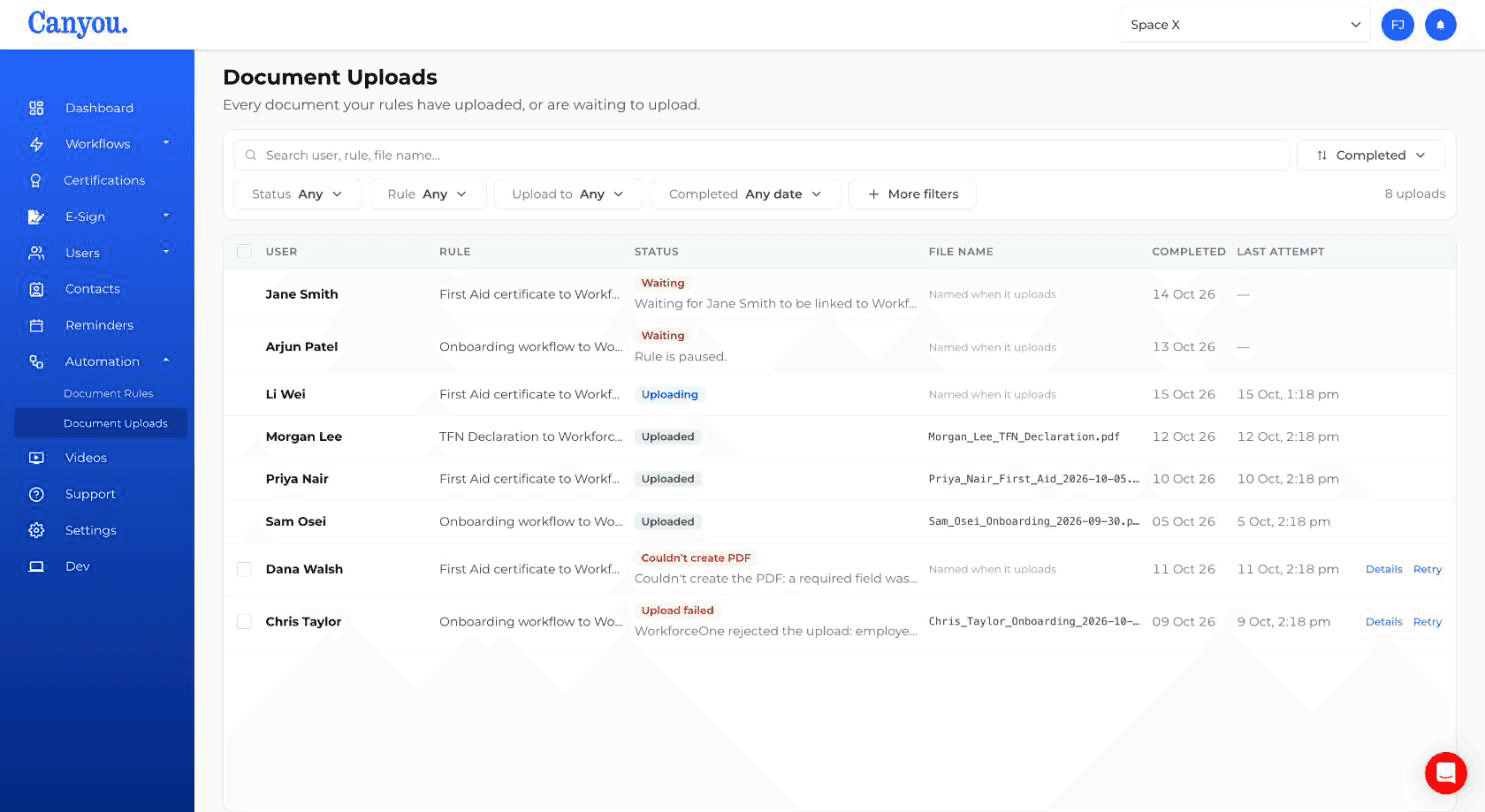Open Contacts in sidebar
The width and height of the screenshot is (1485, 812).
coord(92,289)
